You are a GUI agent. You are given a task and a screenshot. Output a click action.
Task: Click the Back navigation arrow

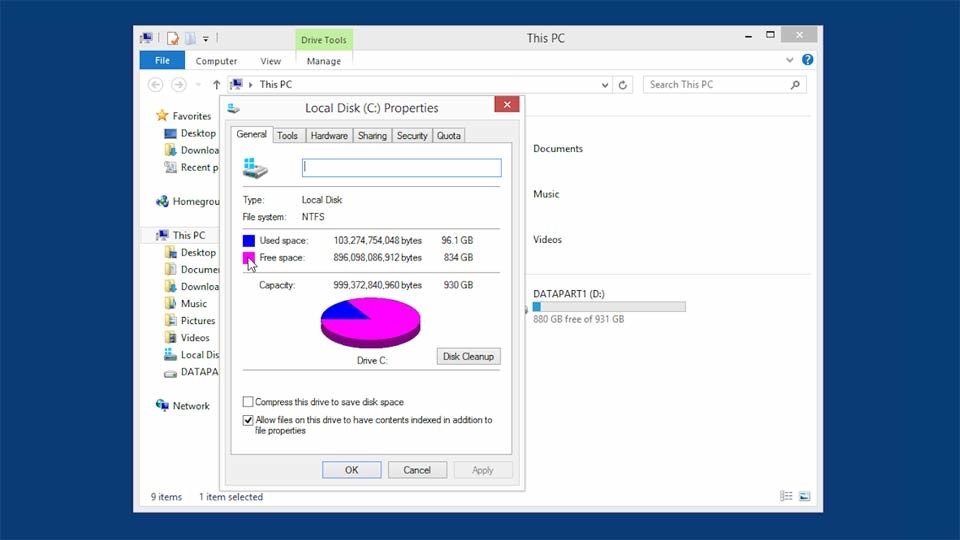[156, 84]
